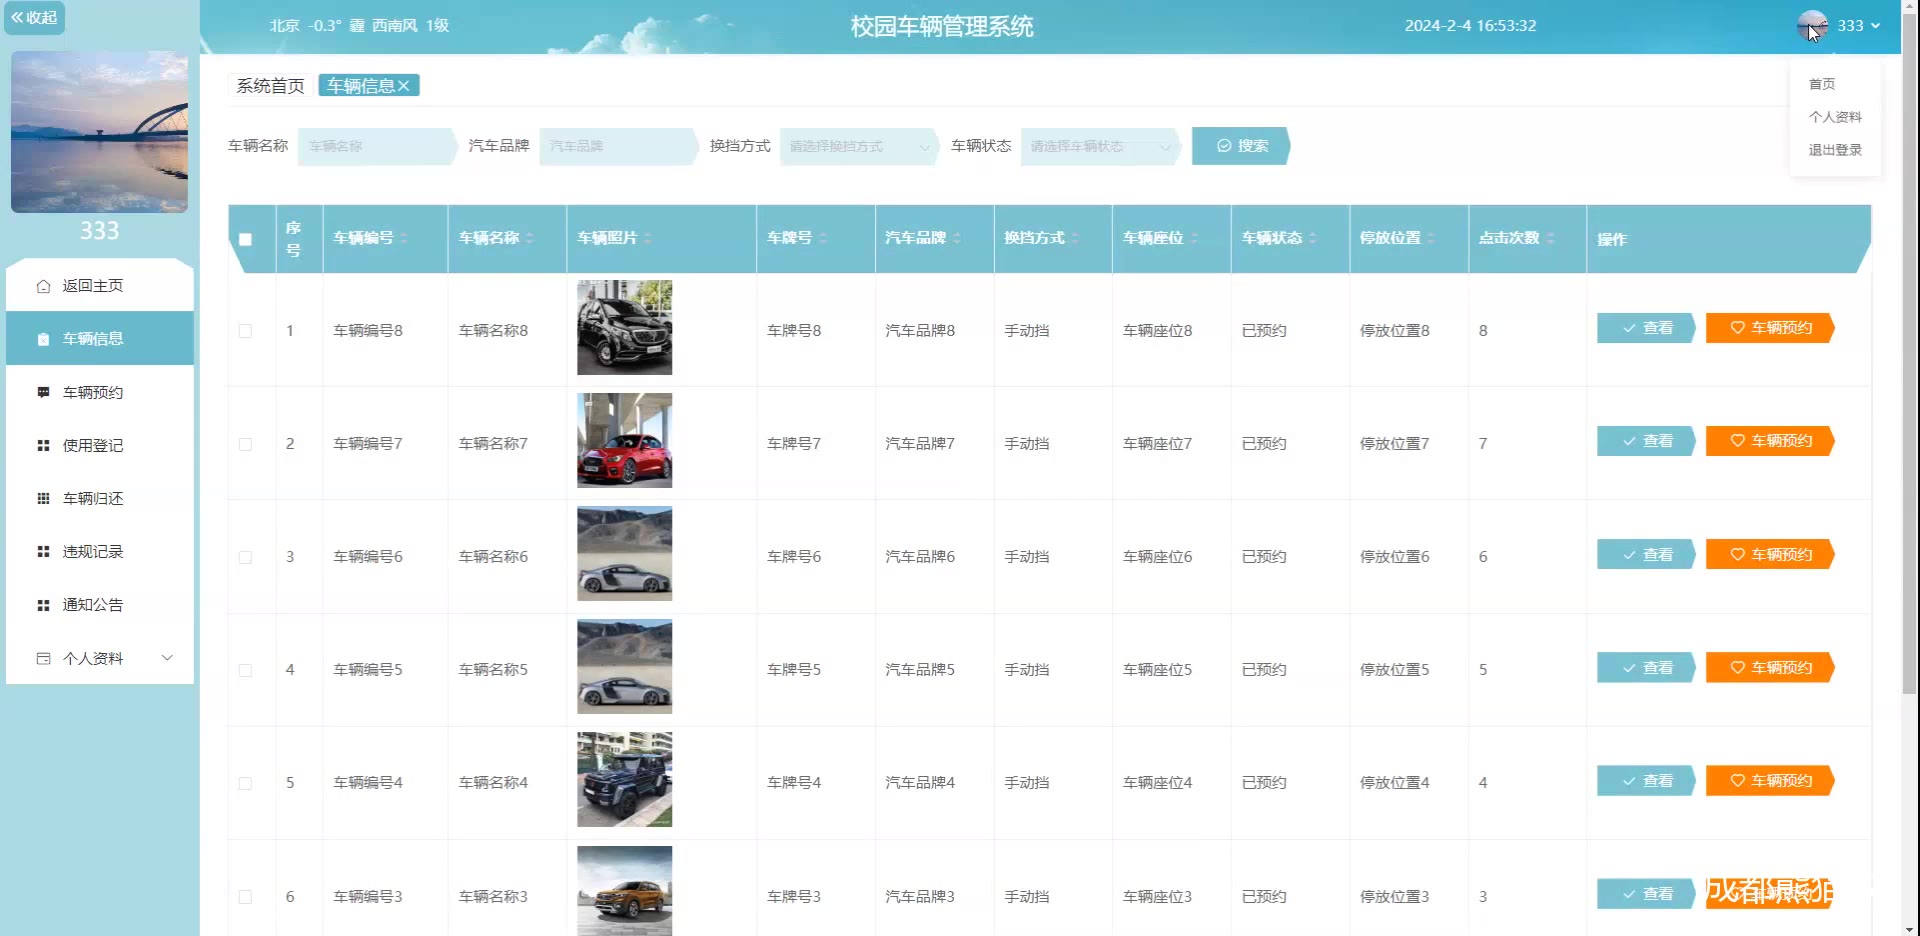Close the 车辆信息 tab with X

[x=404, y=86]
